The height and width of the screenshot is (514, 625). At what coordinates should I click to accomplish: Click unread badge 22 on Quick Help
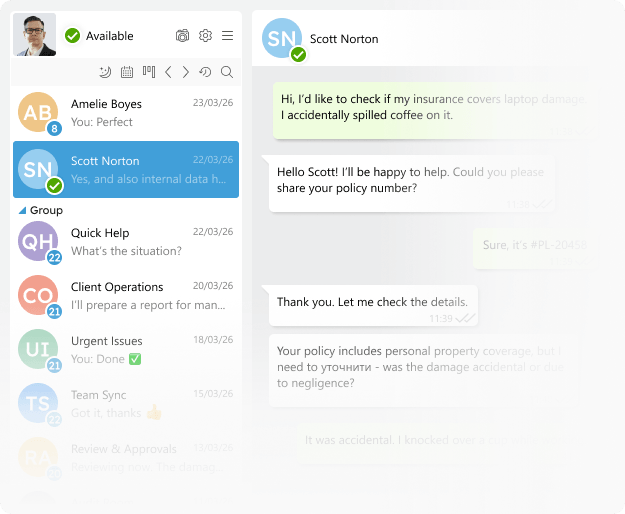(54, 258)
